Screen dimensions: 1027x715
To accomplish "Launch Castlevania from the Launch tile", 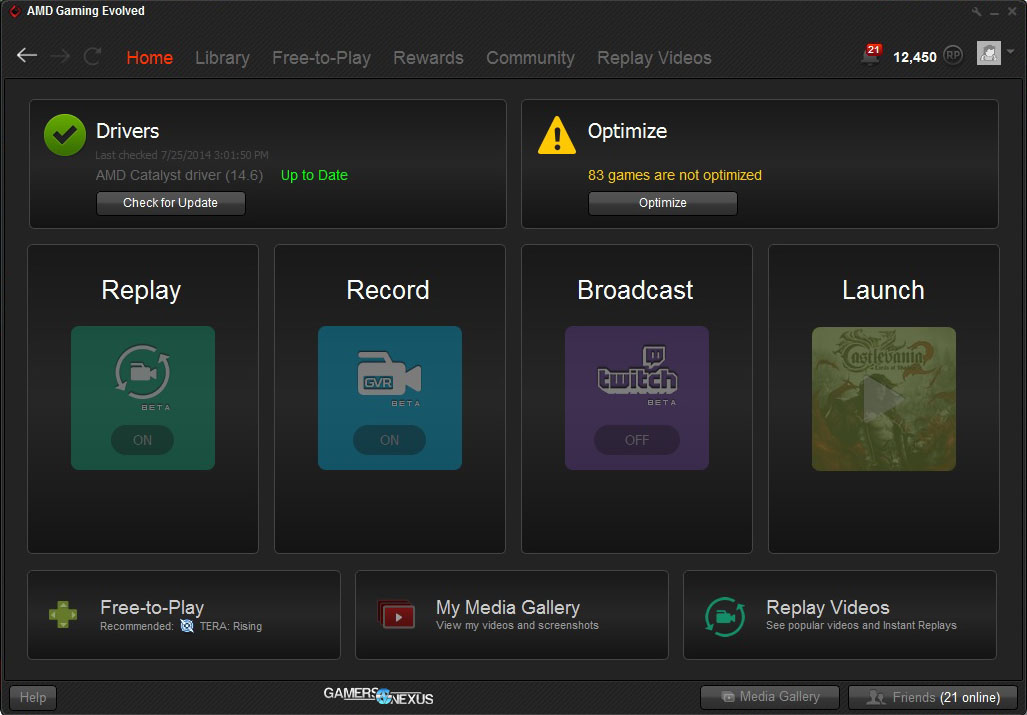I will pyautogui.click(x=883, y=398).
